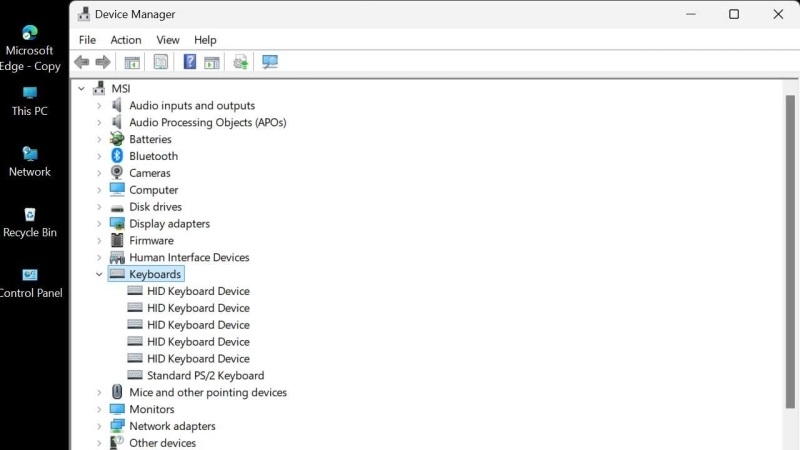Viewport: 800px width, 450px height.
Task: Click Show/Hide Console Tree toolbar icon
Action: 131,62
